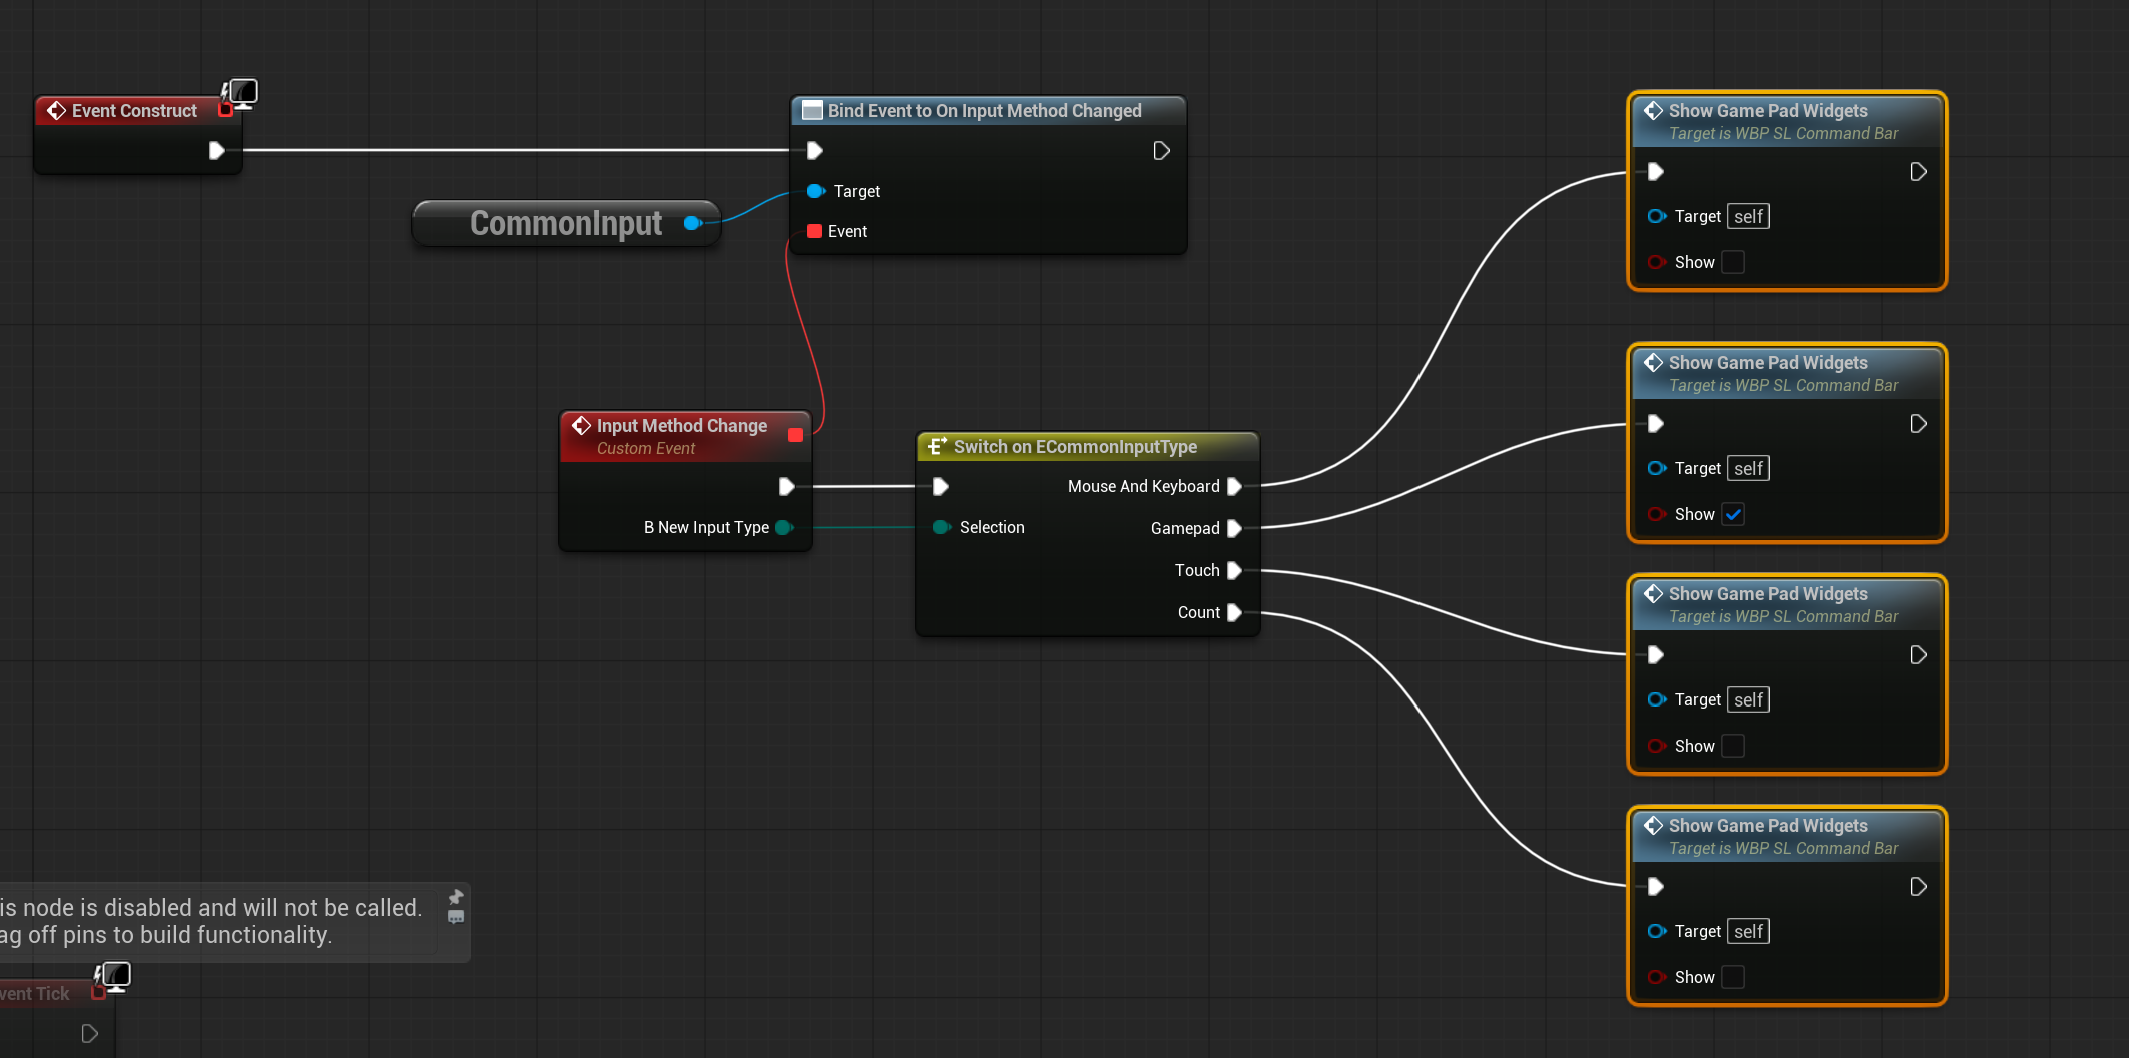
Task: Select the Event Tick node title
Action: tap(35, 994)
